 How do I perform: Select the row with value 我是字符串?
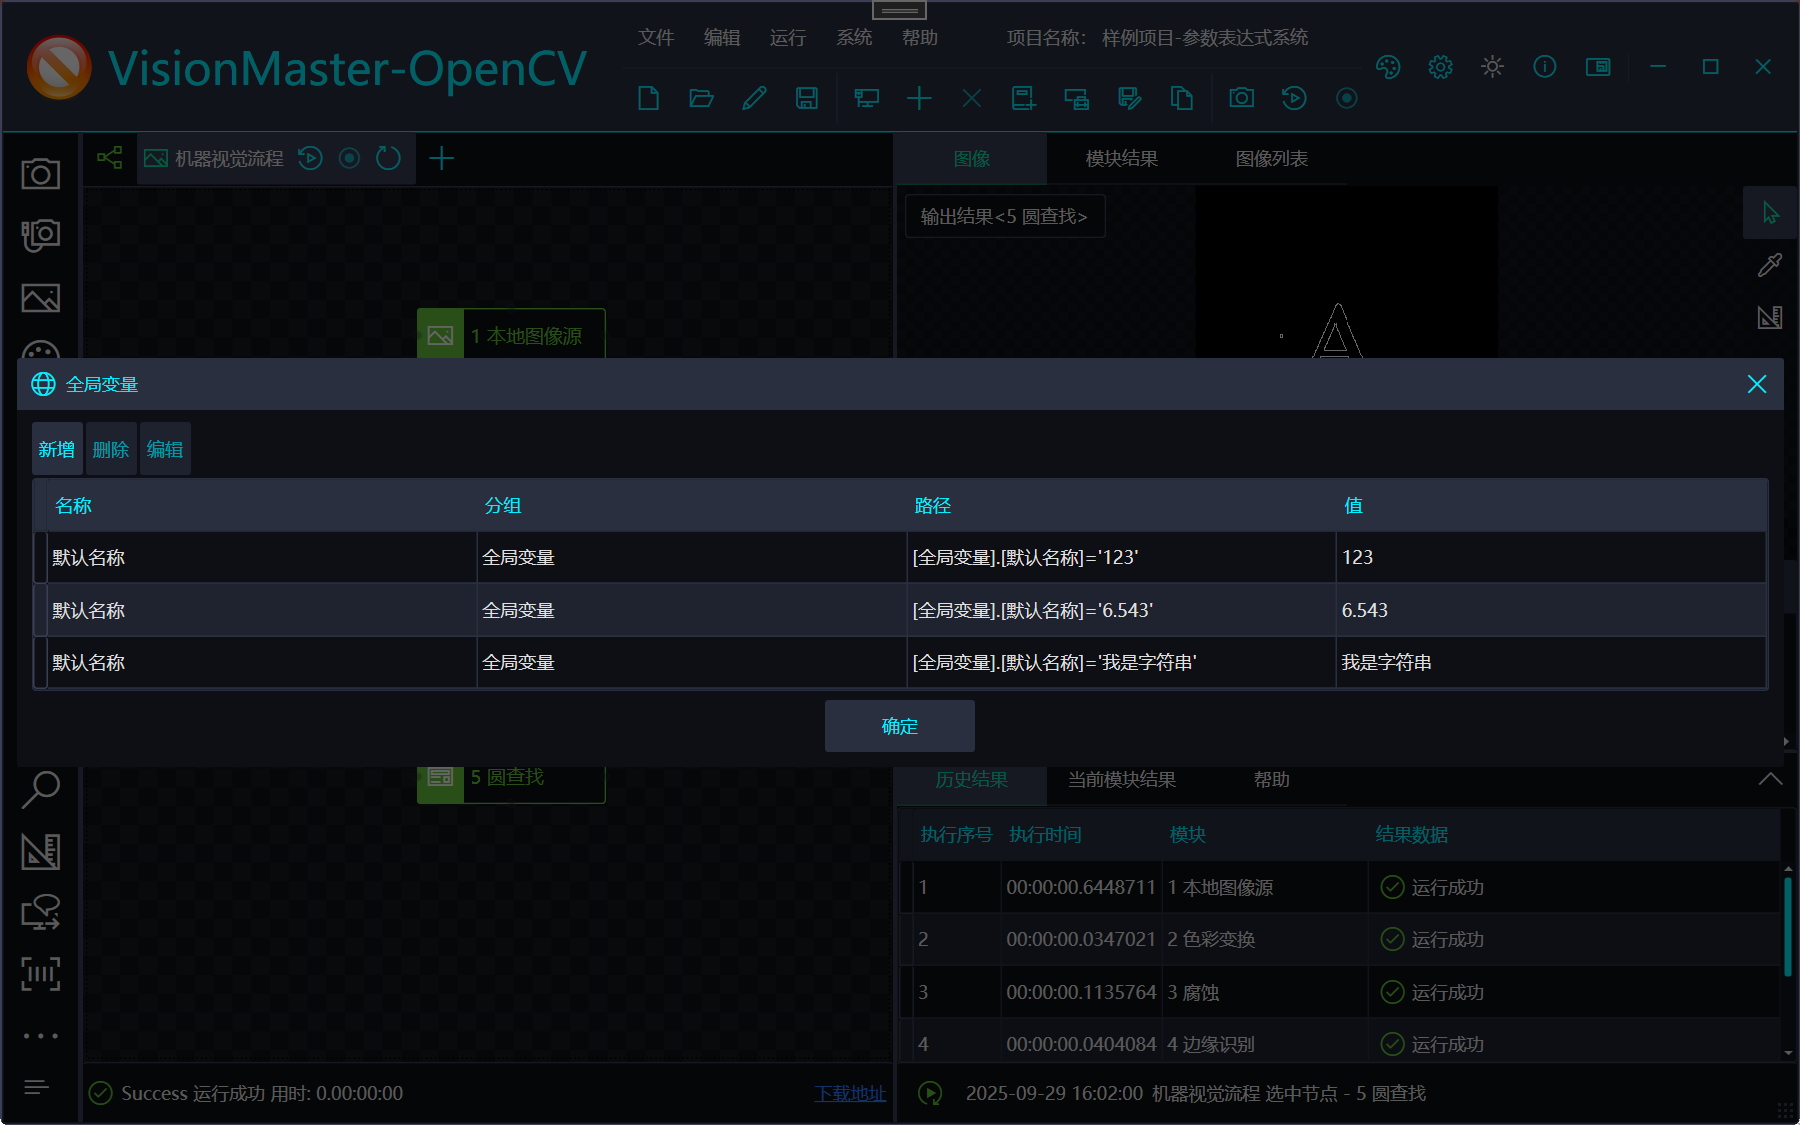pyautogui.click(x=900, y=662)
